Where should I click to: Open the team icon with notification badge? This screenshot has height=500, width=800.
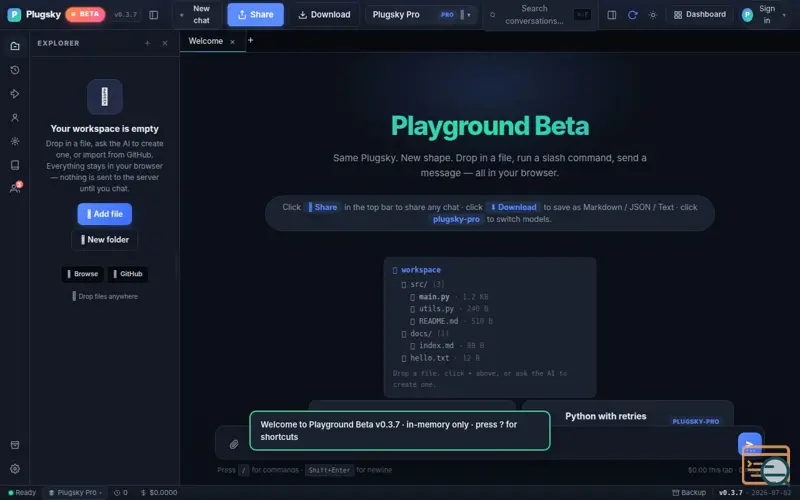tap(15, 188)
